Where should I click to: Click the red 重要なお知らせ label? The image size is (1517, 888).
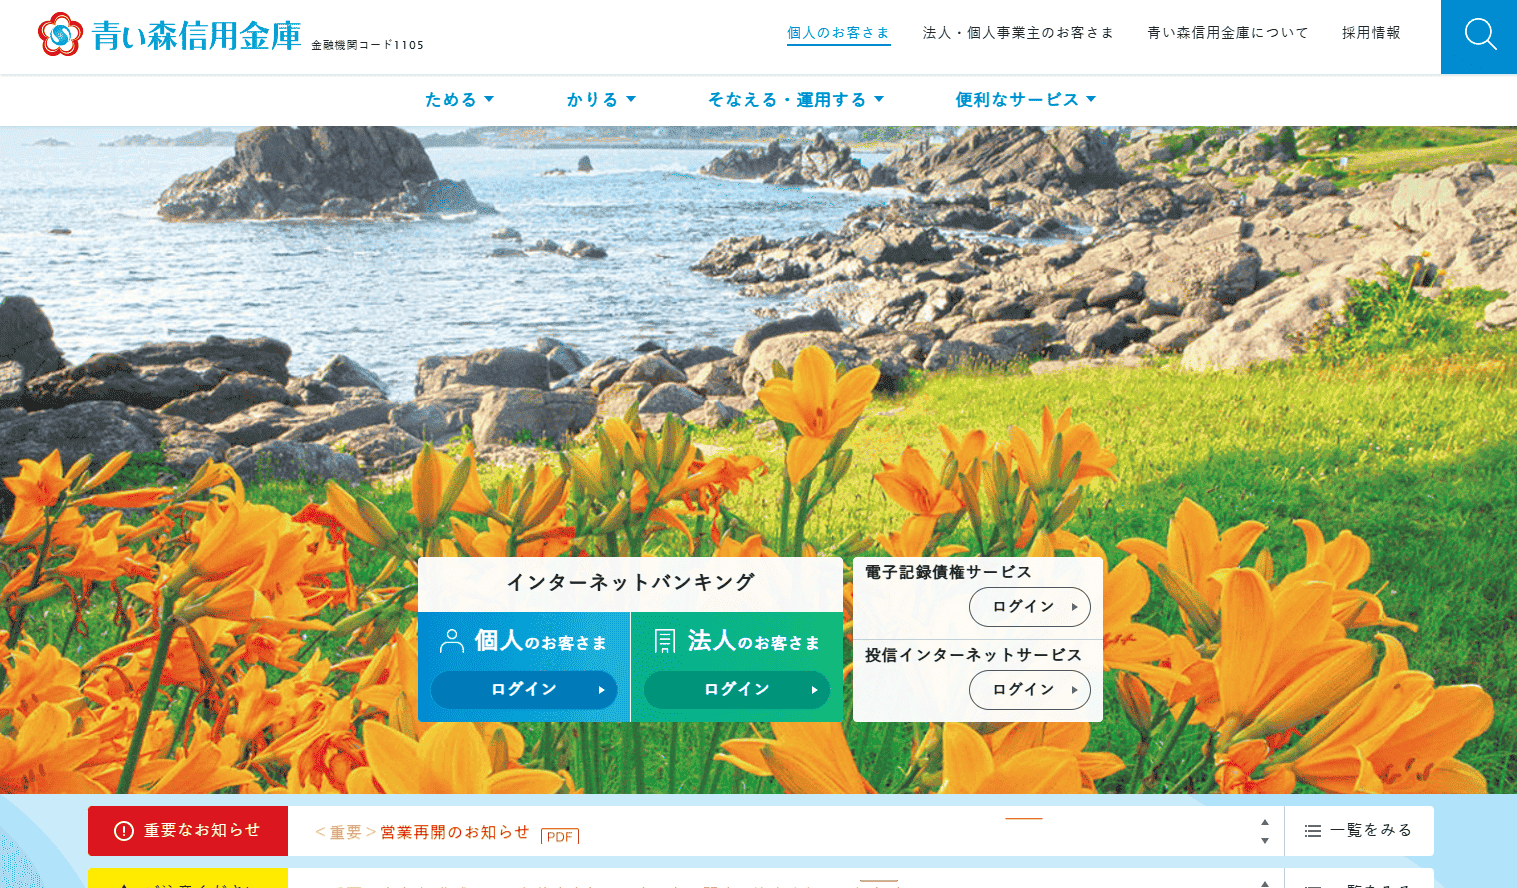pyautogui.click(x=188, y=831)
